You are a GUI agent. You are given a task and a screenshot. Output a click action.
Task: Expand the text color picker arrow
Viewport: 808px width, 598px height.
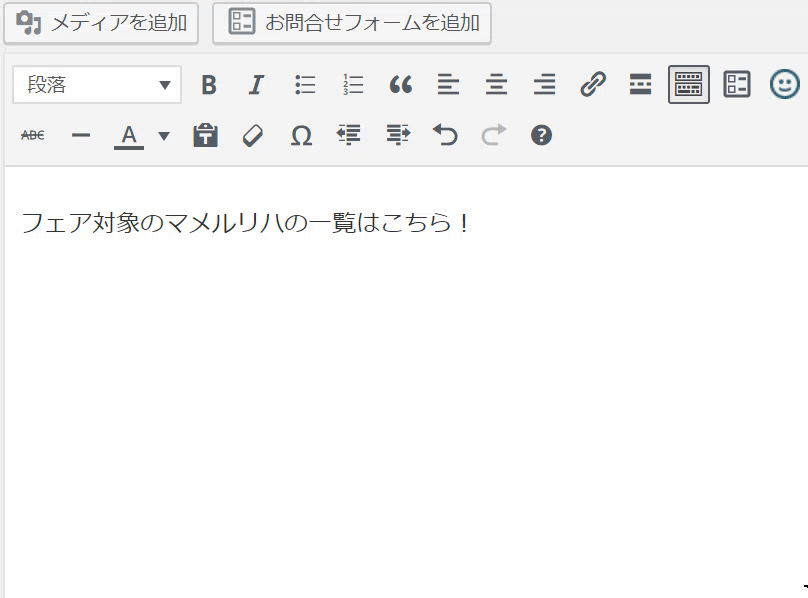click(x=164, y=135)
